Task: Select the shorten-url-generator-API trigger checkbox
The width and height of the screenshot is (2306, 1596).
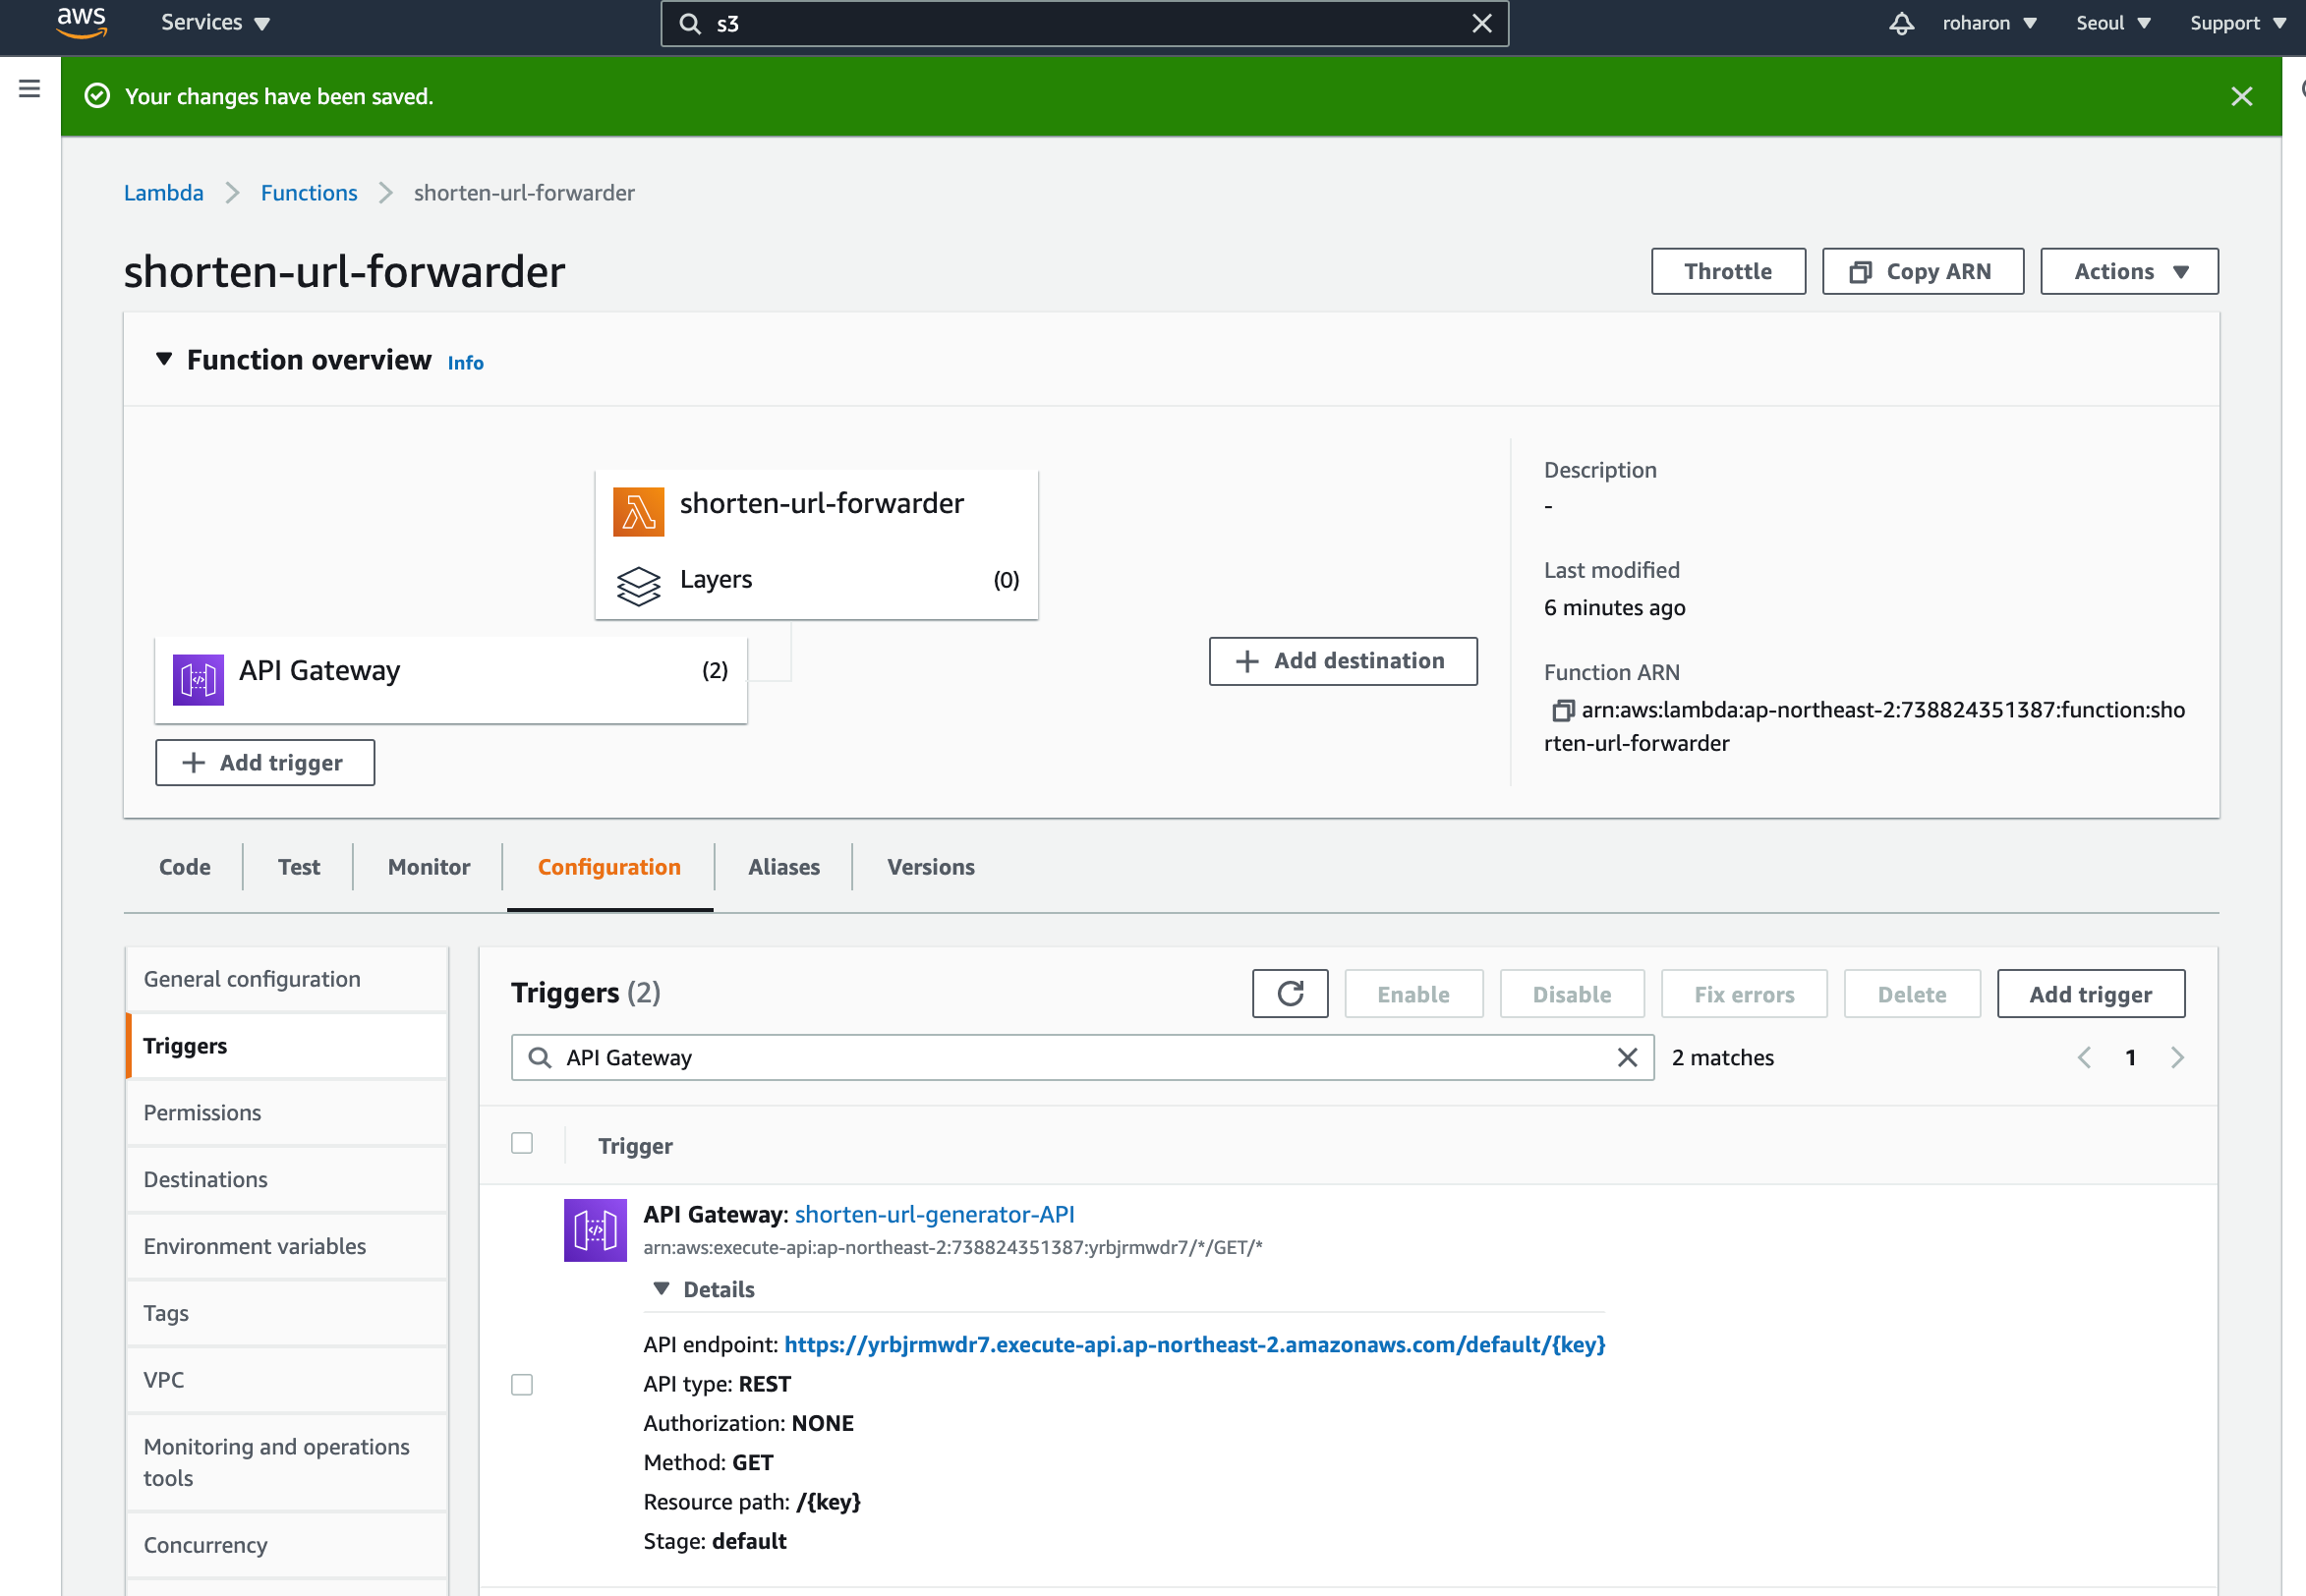Action: (522, 1384)
